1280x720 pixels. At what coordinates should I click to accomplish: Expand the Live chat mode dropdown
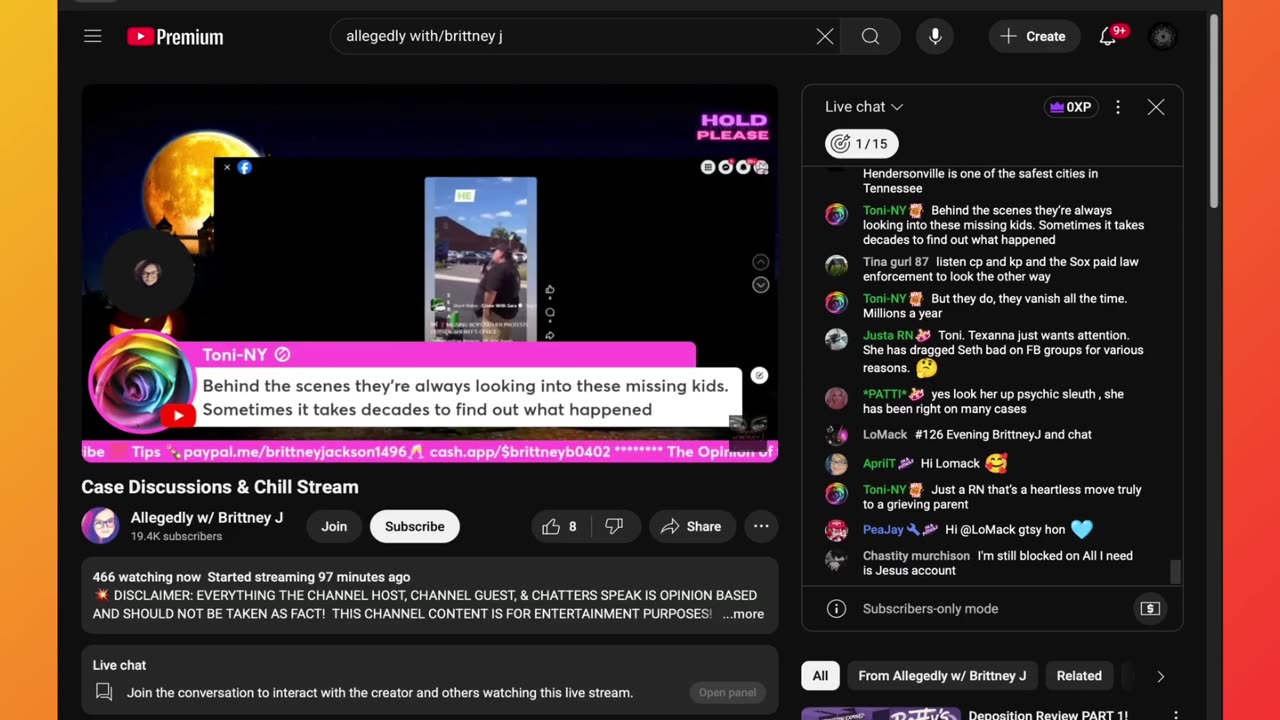864,107
